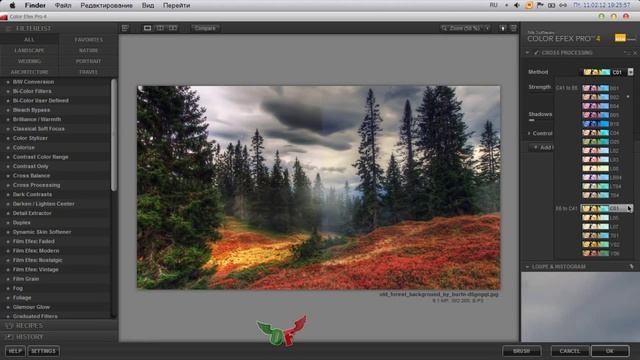Select the side-by-side preview view icon

pos(173,28)
